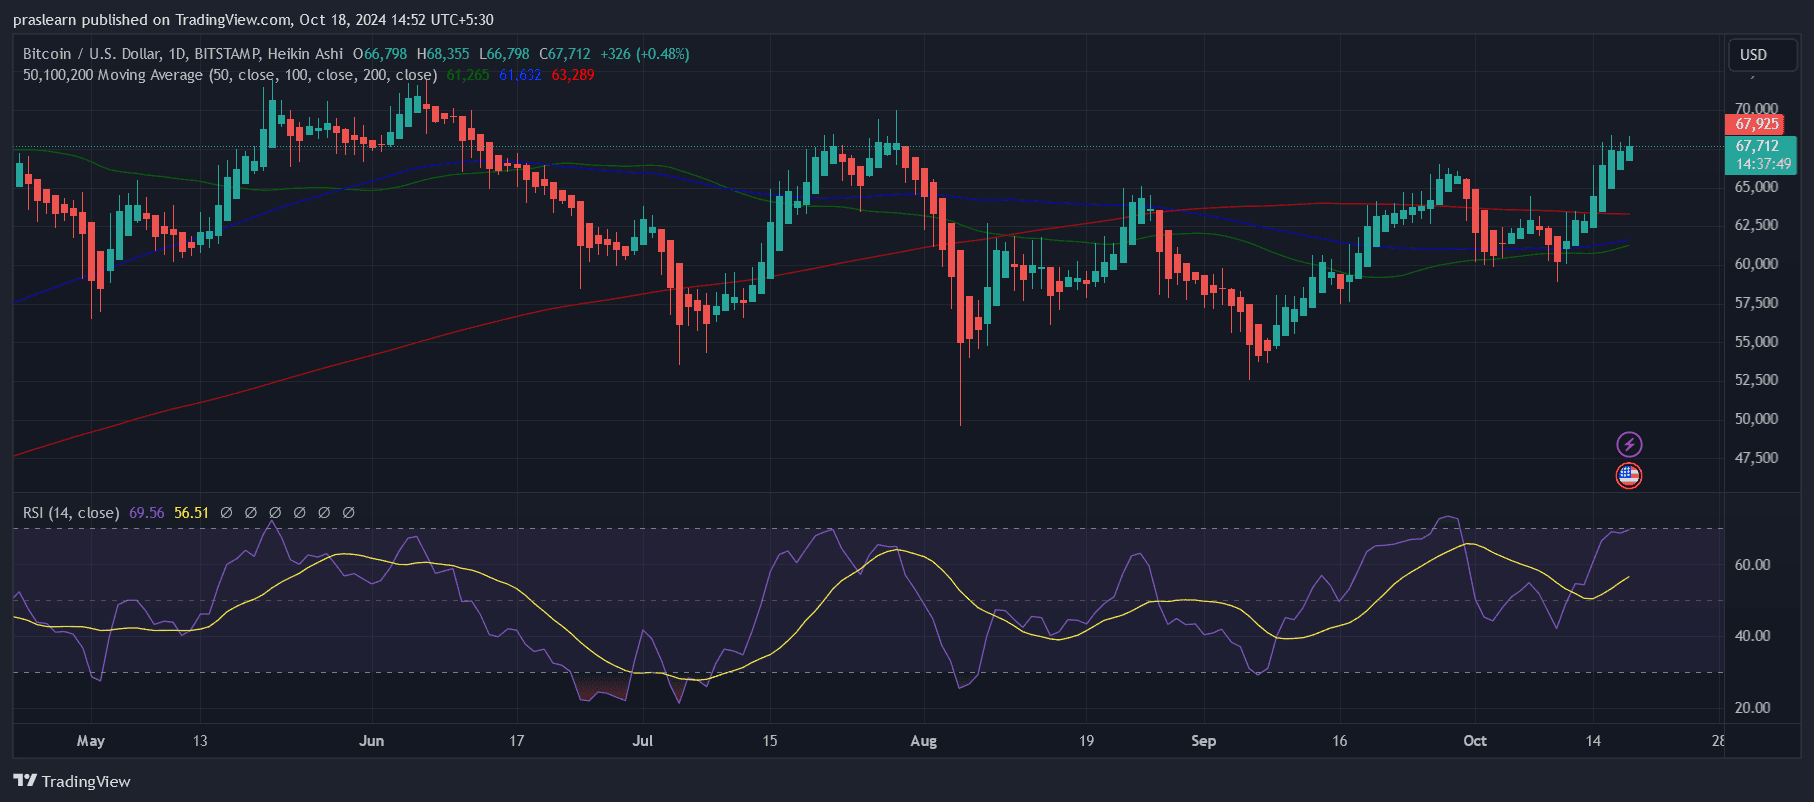Click the low price L66,798
The image size is (1814, 802).
tap(504, 54)
